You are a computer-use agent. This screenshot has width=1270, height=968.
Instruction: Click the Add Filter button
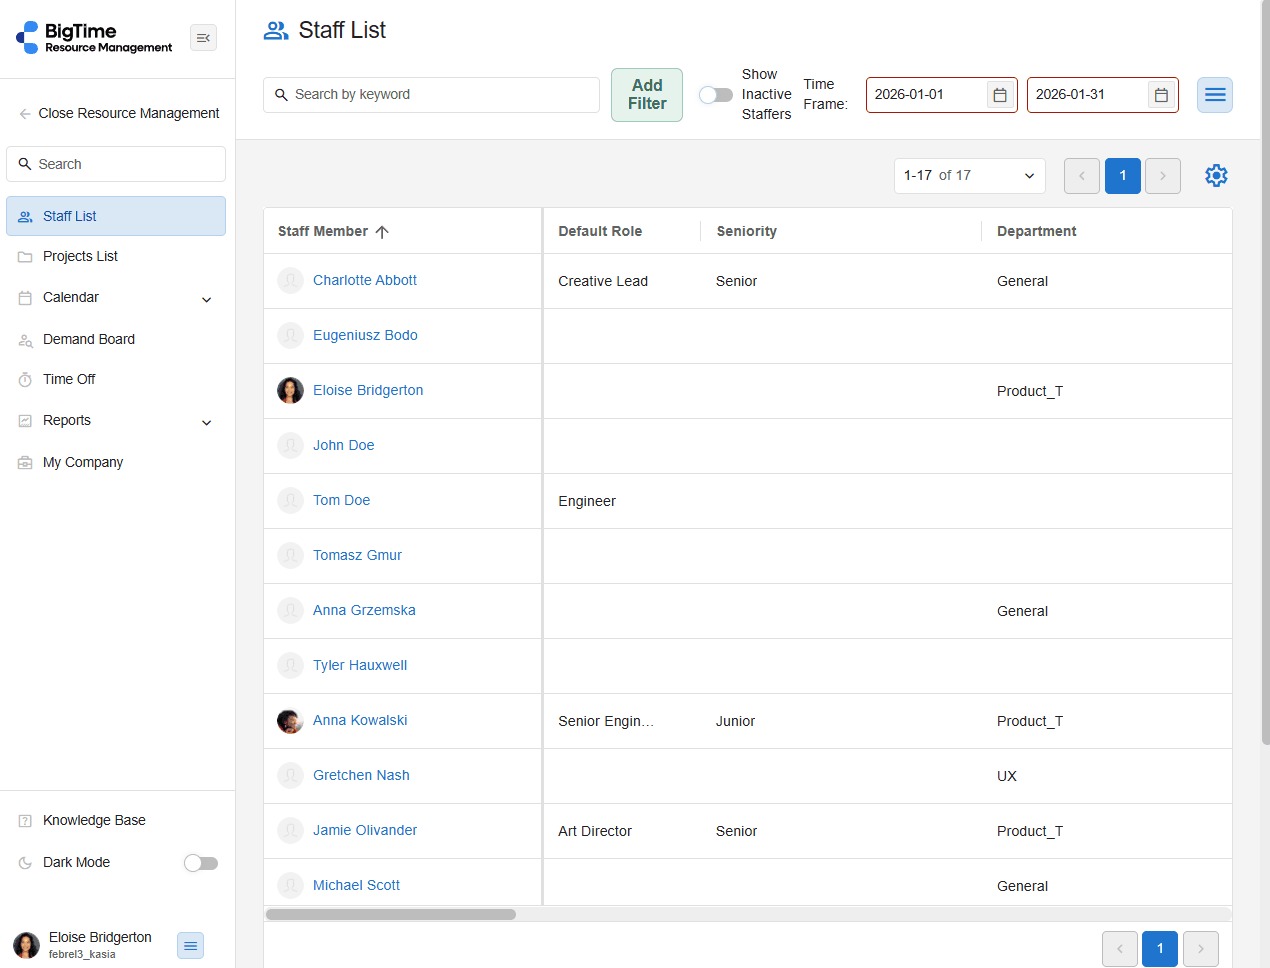[646, 95]
